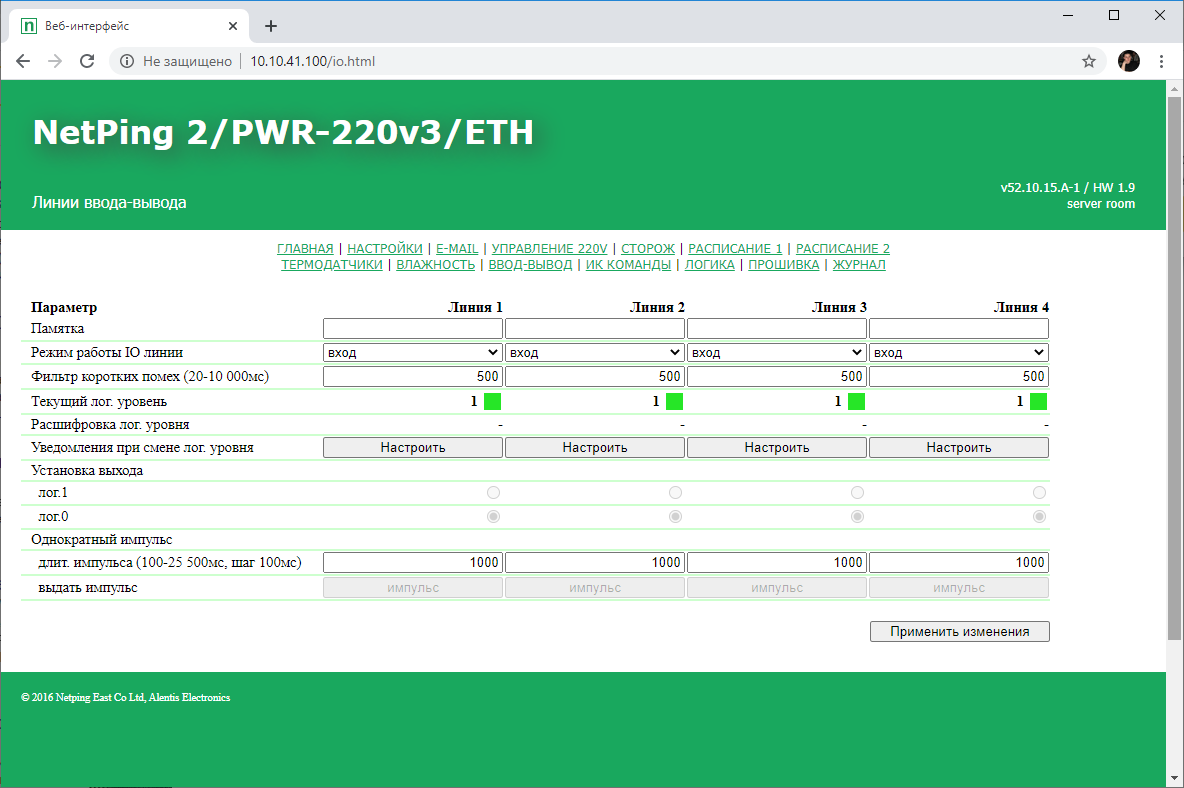Viewport: 1184px width, 788px height.
Task: Click the noise filter field of Линия 2
Action: [595, 376]
